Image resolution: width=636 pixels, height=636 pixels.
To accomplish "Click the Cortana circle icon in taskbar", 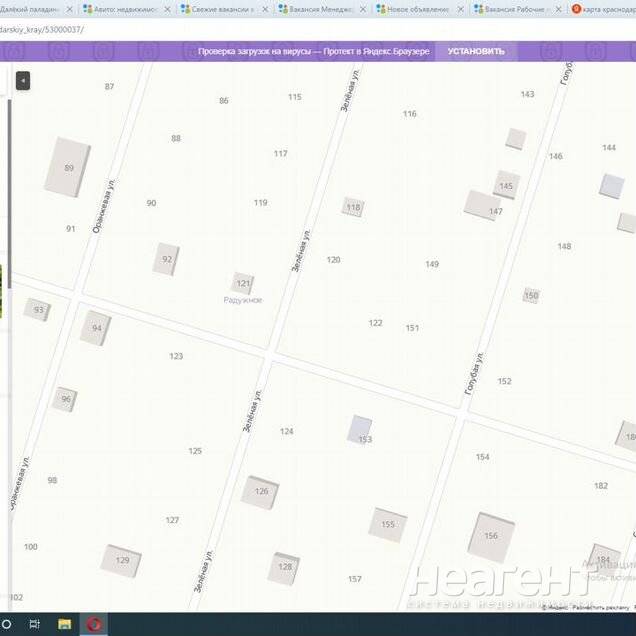I will point(7,624).
